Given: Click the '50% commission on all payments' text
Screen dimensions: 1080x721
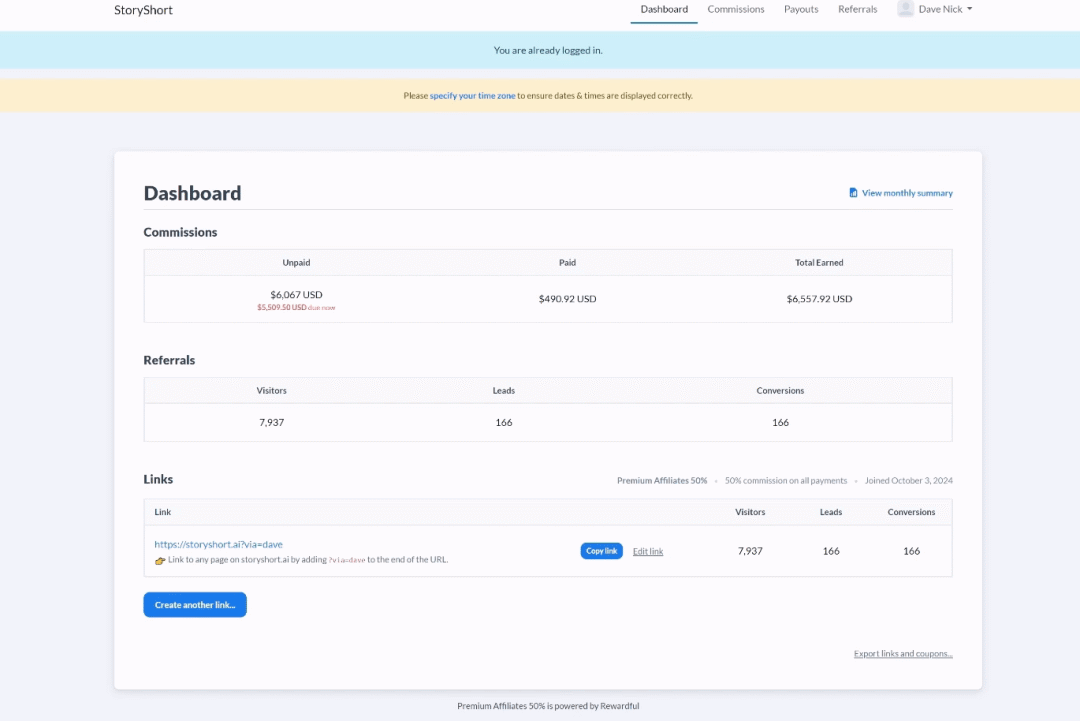Looking at the screenshot, I should coord(786,481).
